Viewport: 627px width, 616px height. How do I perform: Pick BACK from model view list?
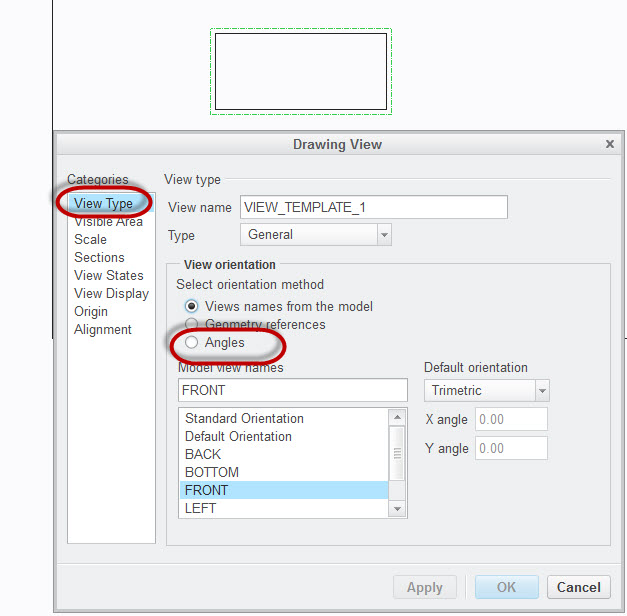click(x=203, y=454)
